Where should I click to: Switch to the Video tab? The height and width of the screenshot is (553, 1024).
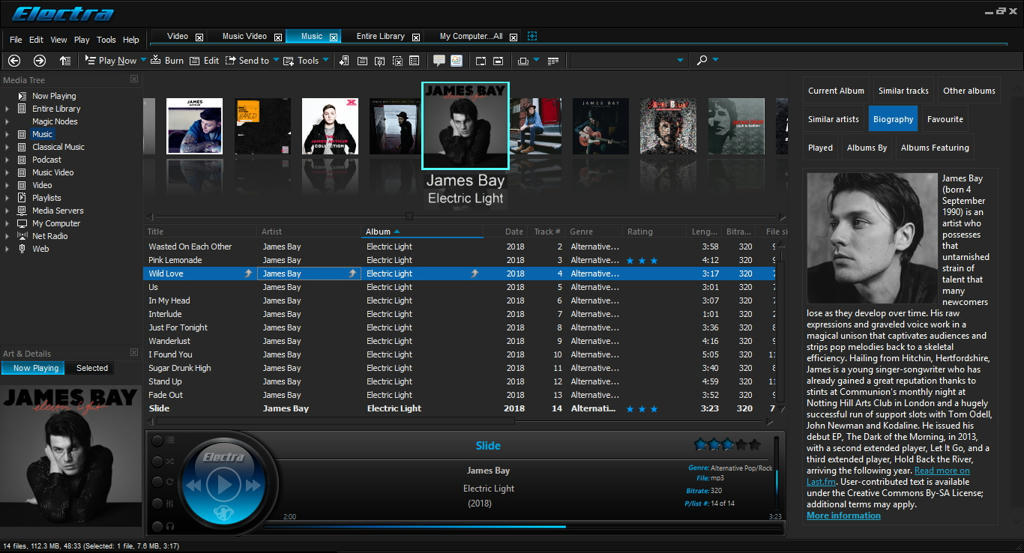[177, 37]
